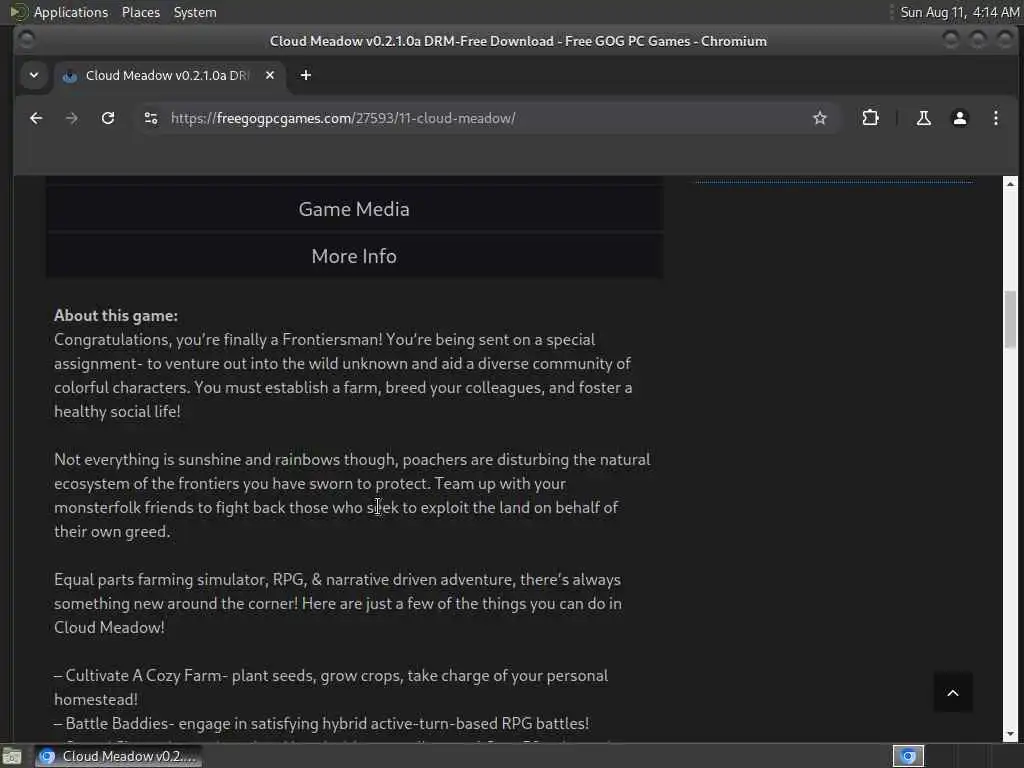Open the profile account icon
The image size is (1024, 768).
[x=959, y=118]
